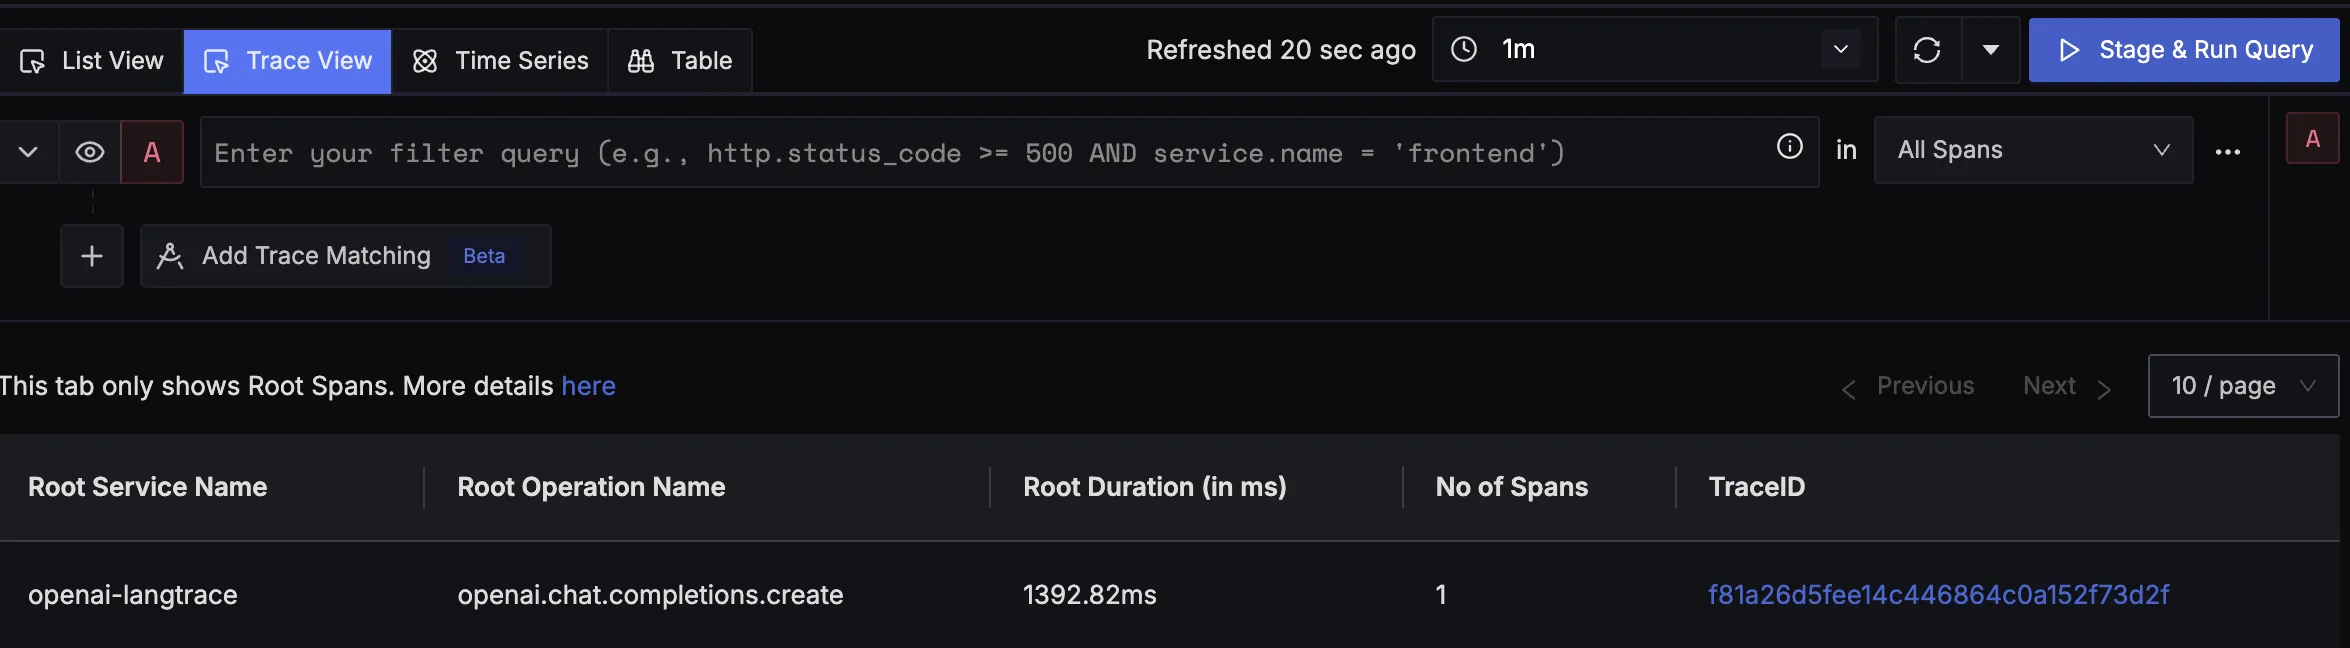Switch to the Table tab
This screenshot has width=2350, height=648.
(x=680, y=61)
